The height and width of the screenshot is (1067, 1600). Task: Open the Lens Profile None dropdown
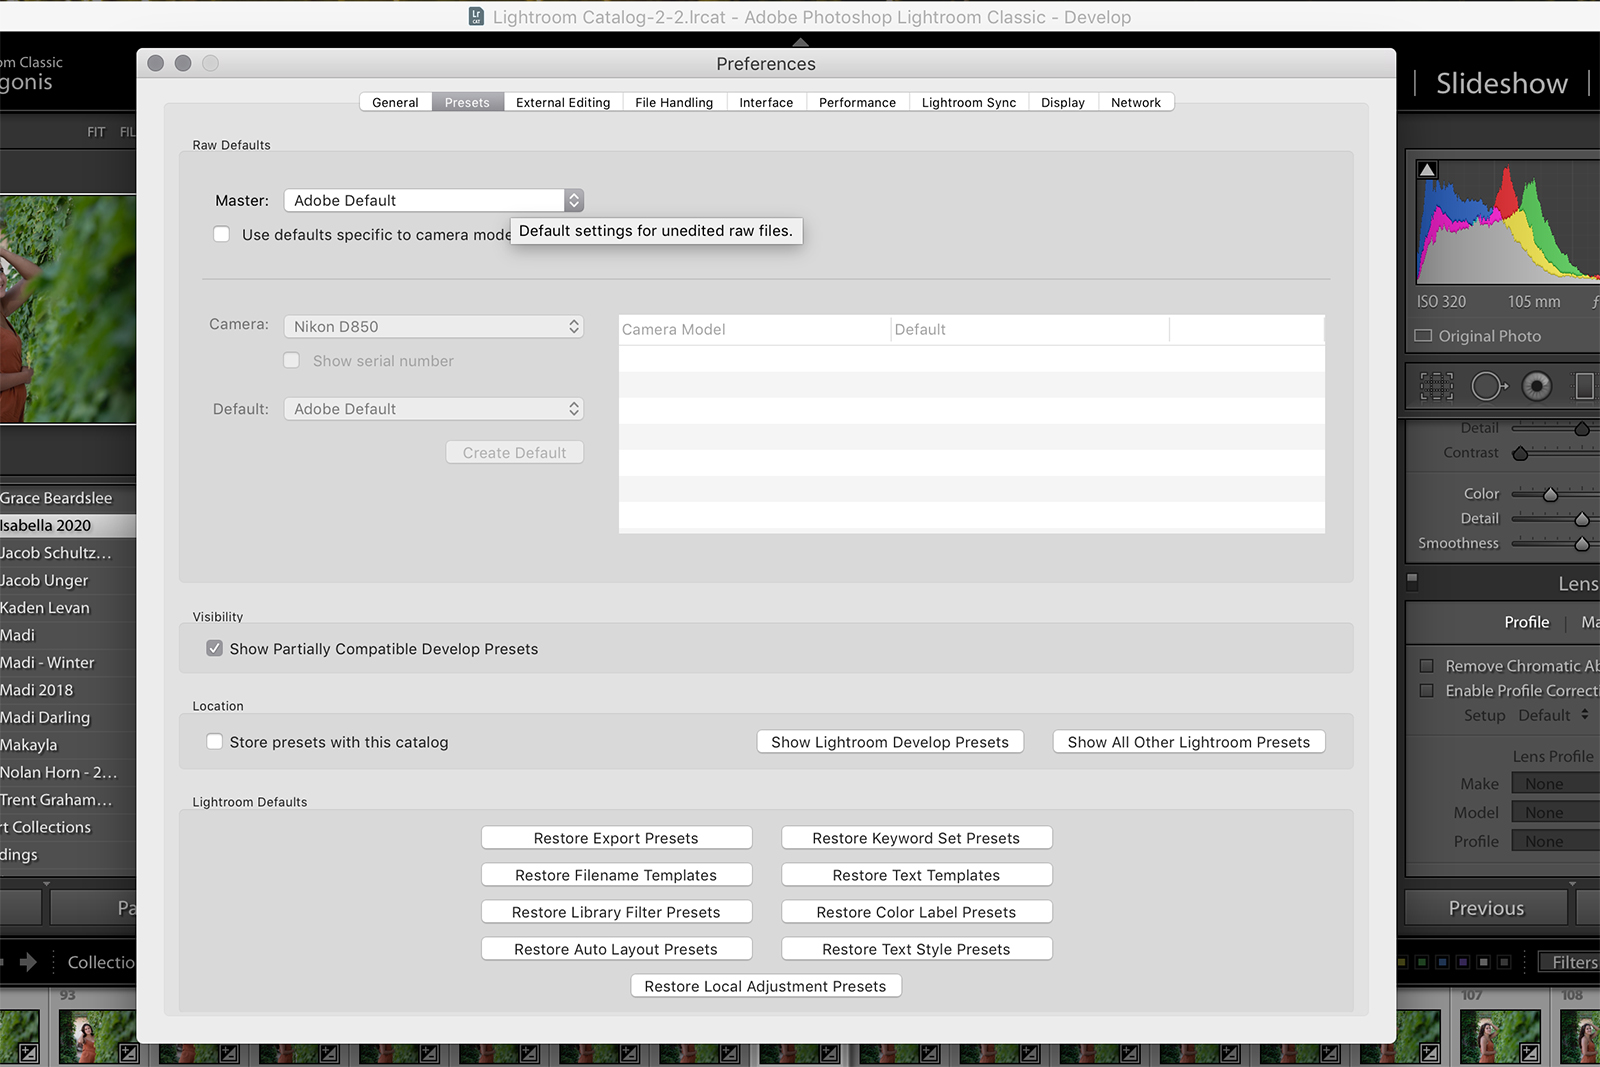pos(1555,842)
